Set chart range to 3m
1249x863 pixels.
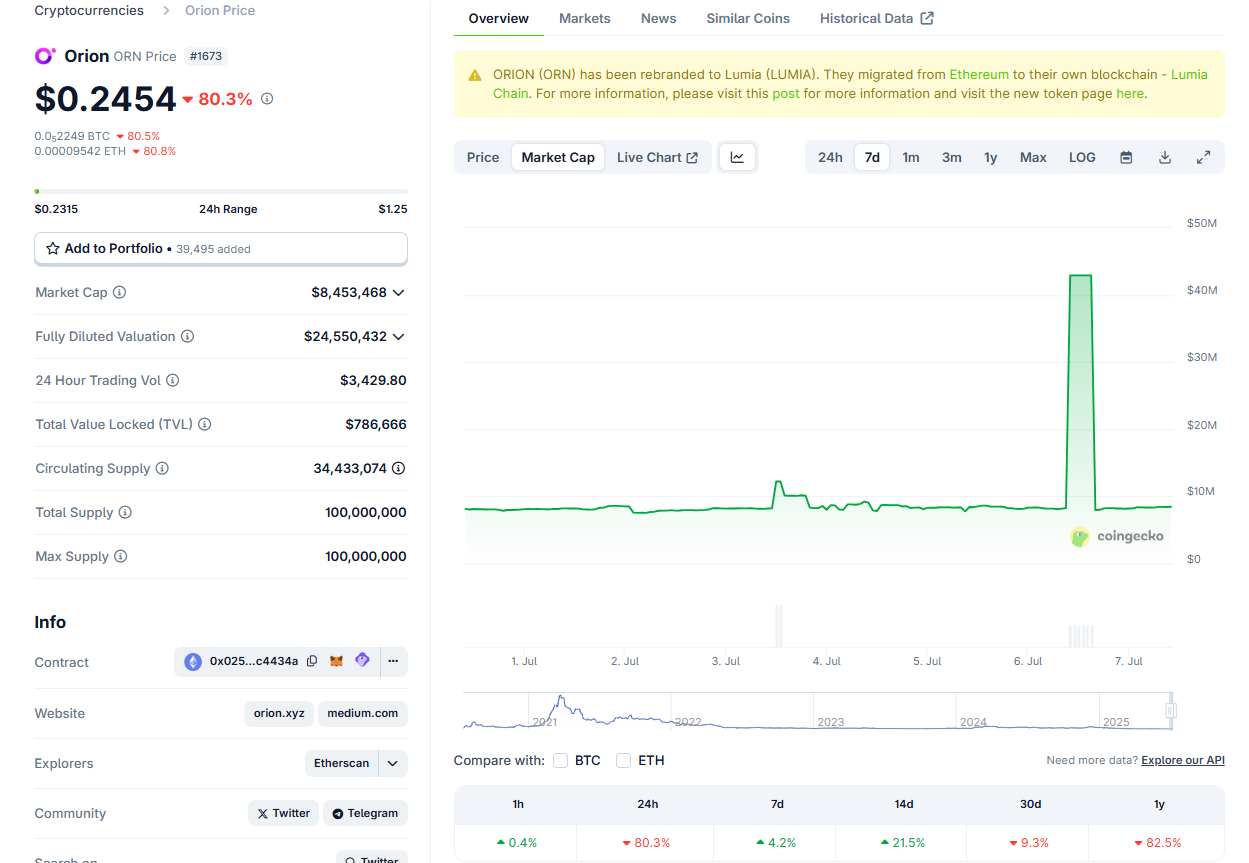(952, 157)
